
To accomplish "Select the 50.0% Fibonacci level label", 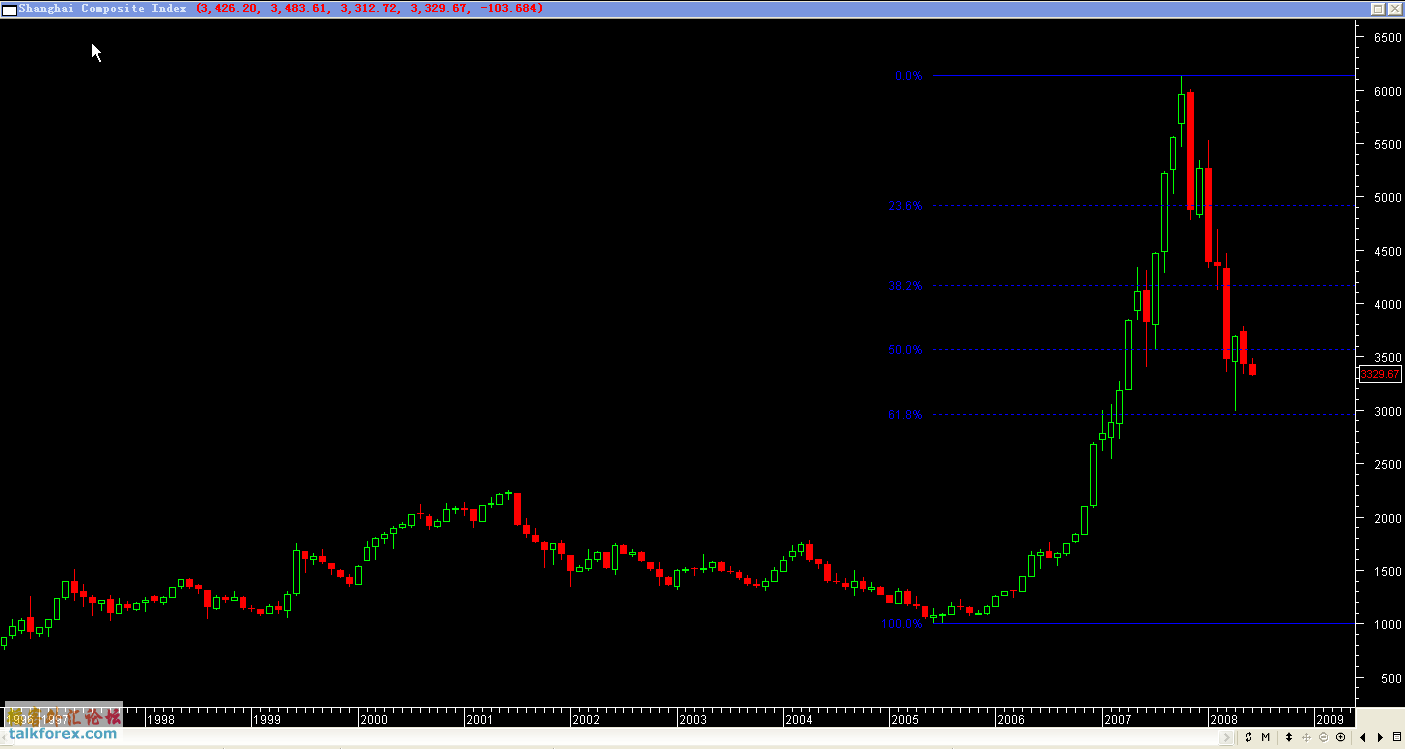I will tap(905, 350).
